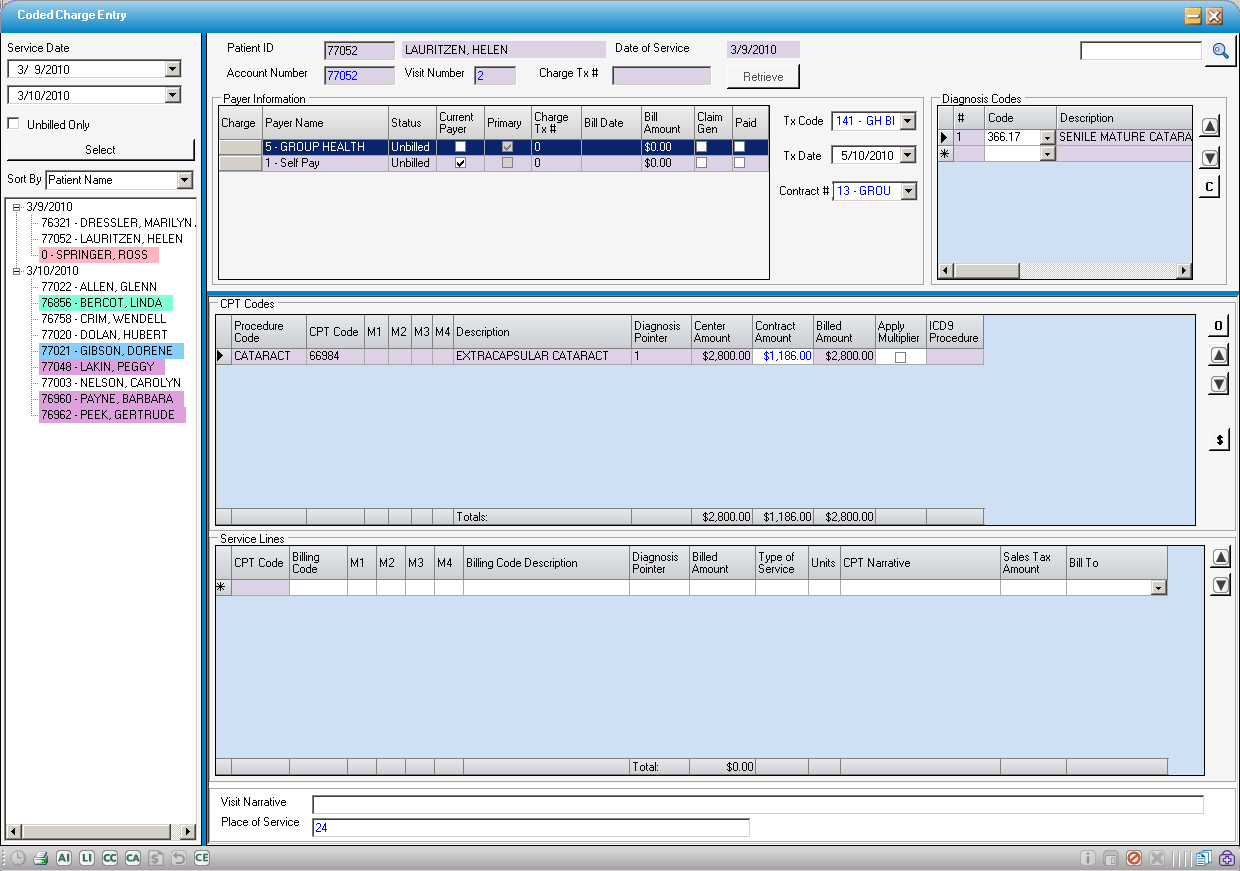Enable the Unbilled Only checkbox

pos(14,124)
